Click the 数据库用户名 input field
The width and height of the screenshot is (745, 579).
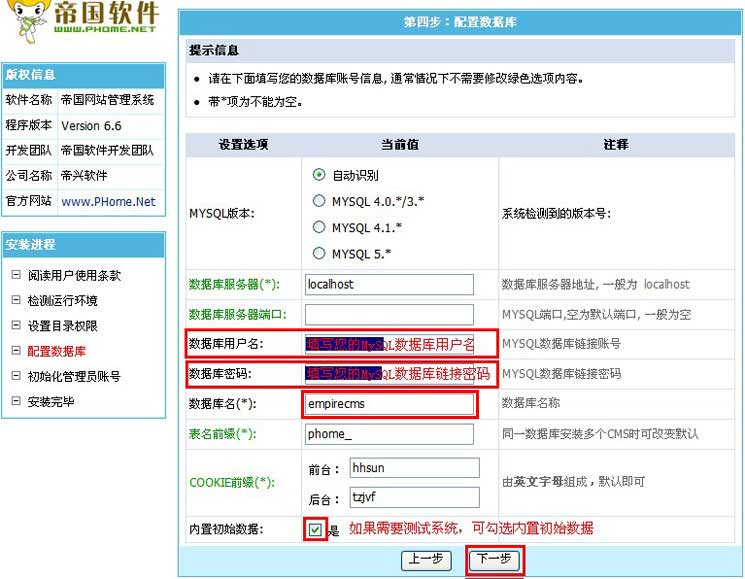point(389,344)
